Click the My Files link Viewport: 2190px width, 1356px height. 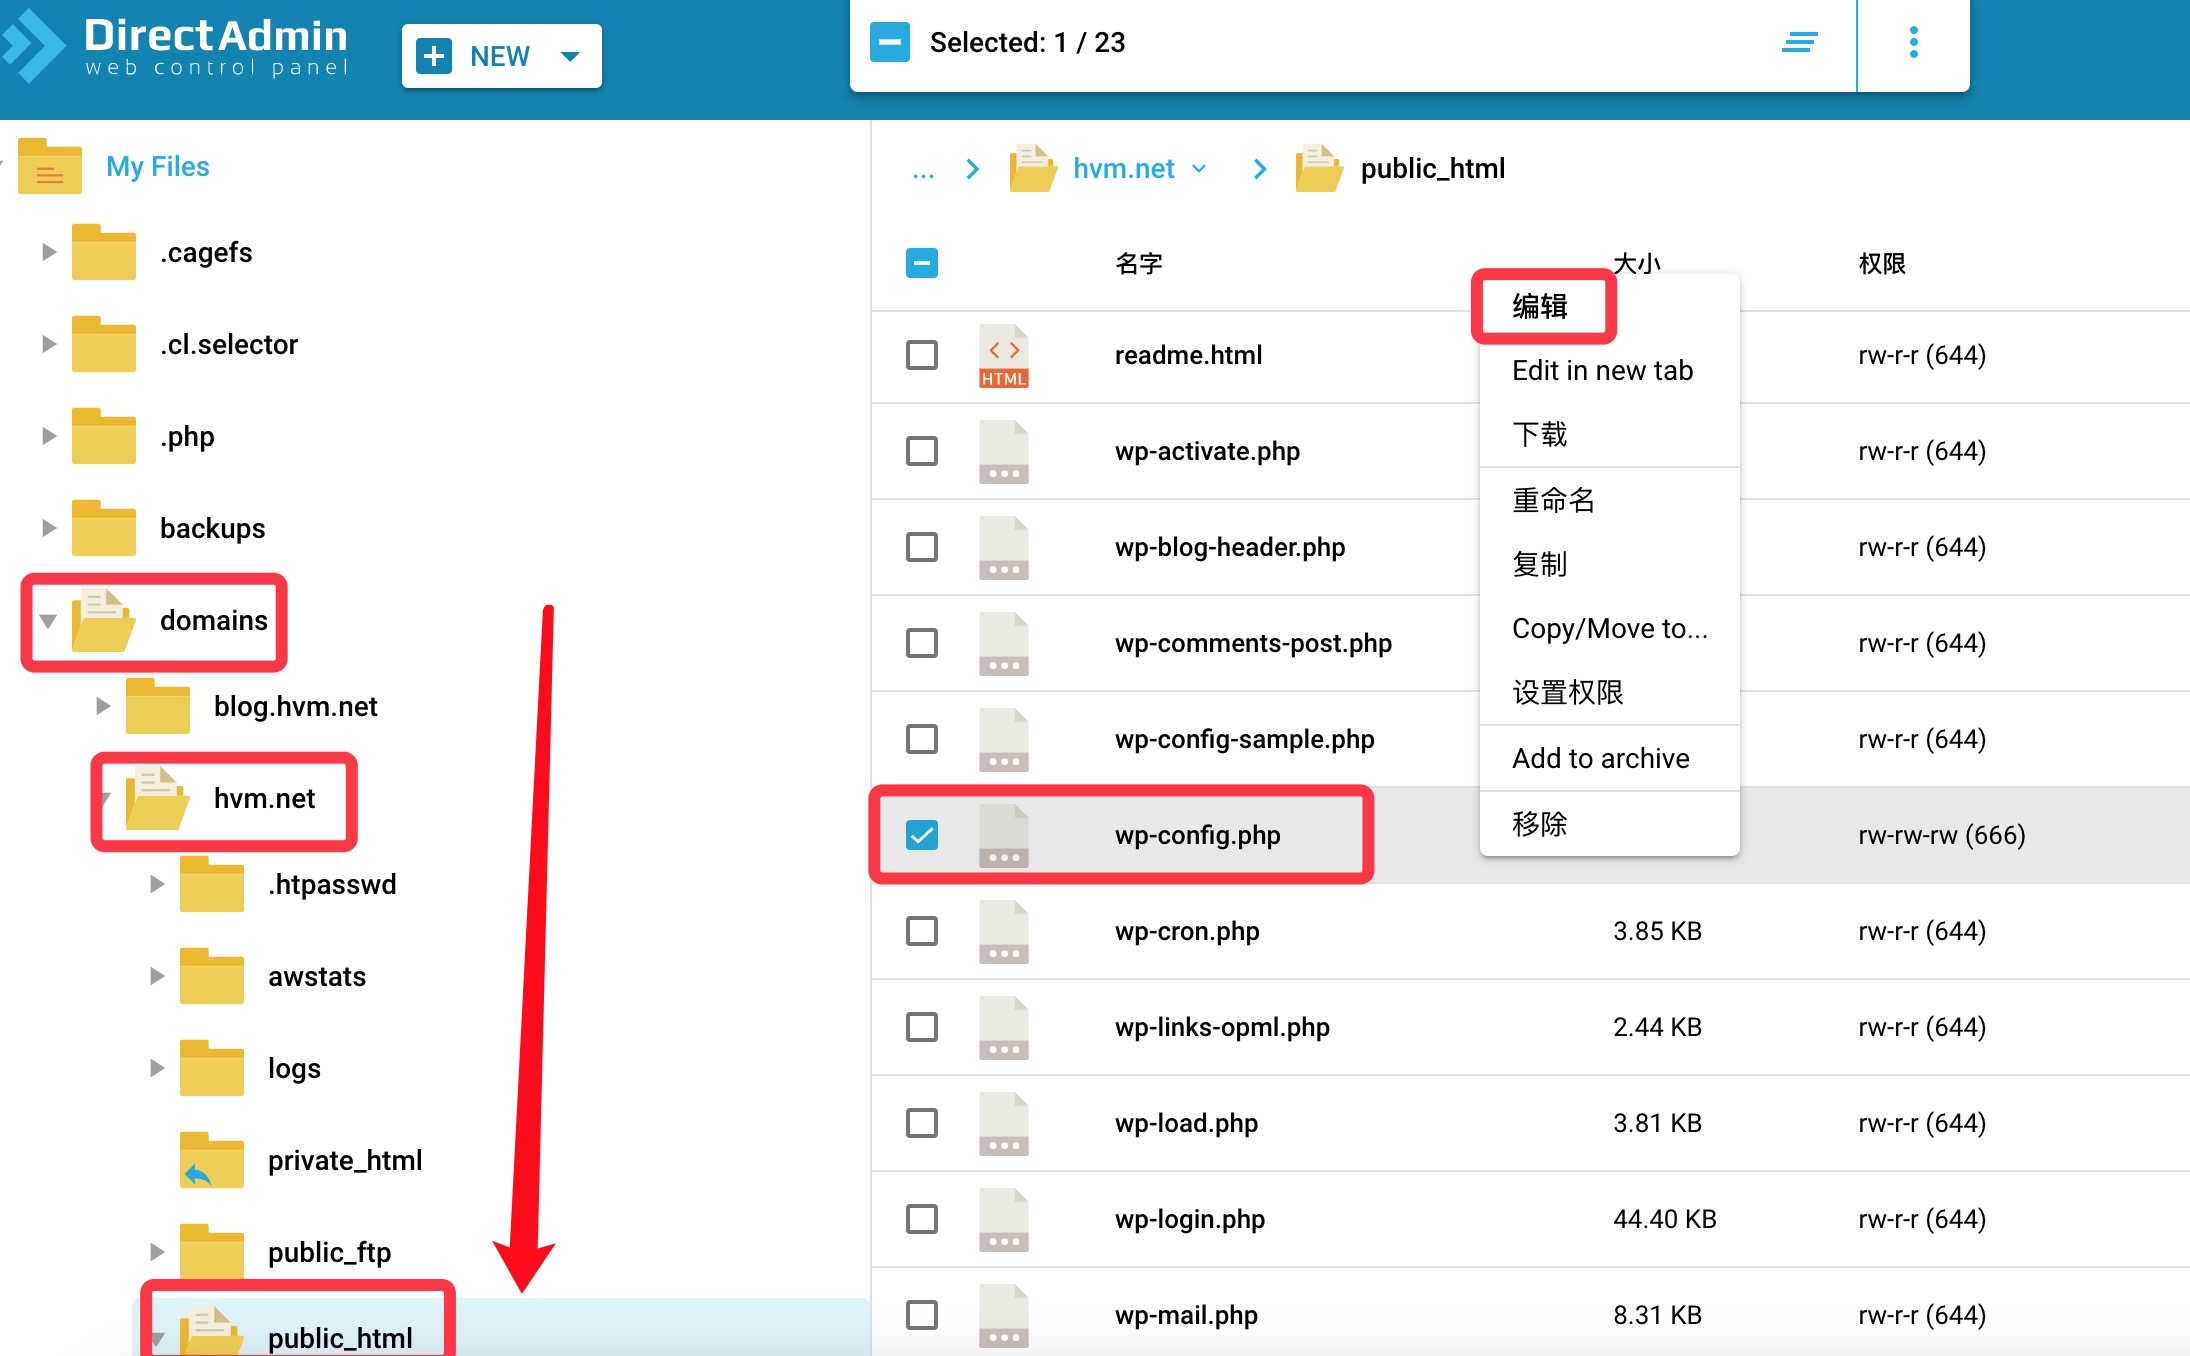coord(157,167)
